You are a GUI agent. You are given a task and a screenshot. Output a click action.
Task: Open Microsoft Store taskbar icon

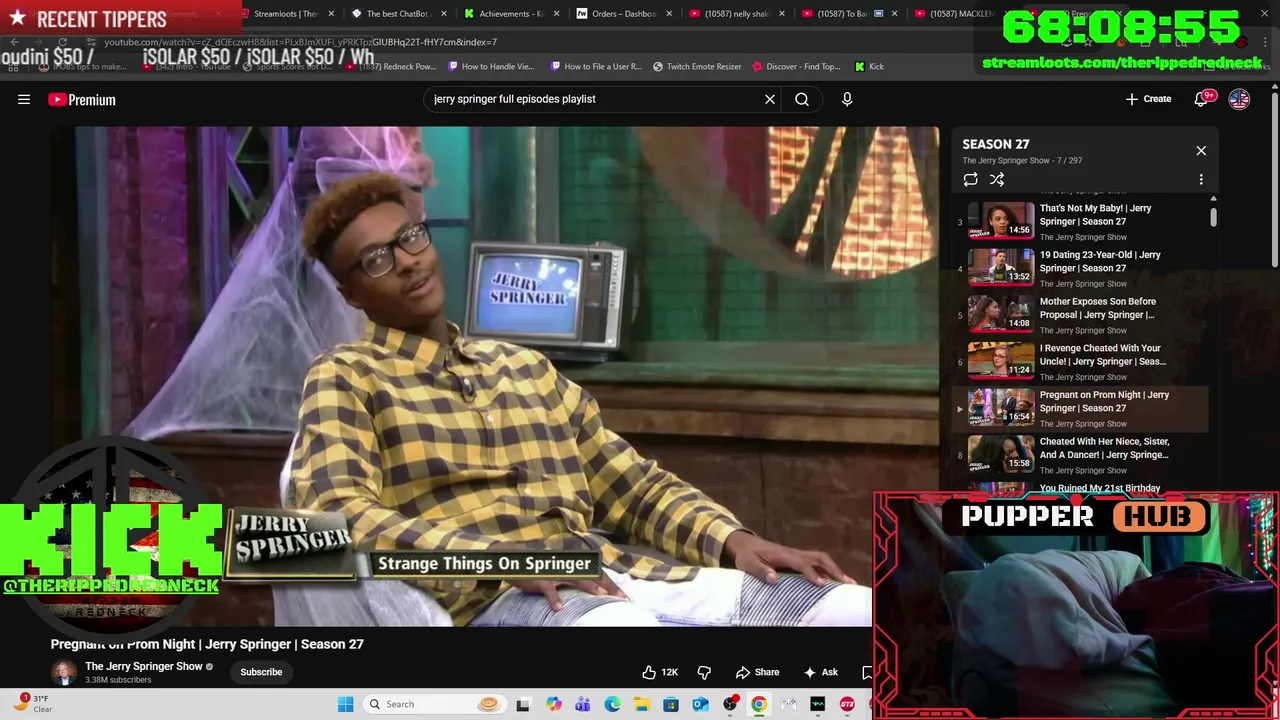(671, 704)
